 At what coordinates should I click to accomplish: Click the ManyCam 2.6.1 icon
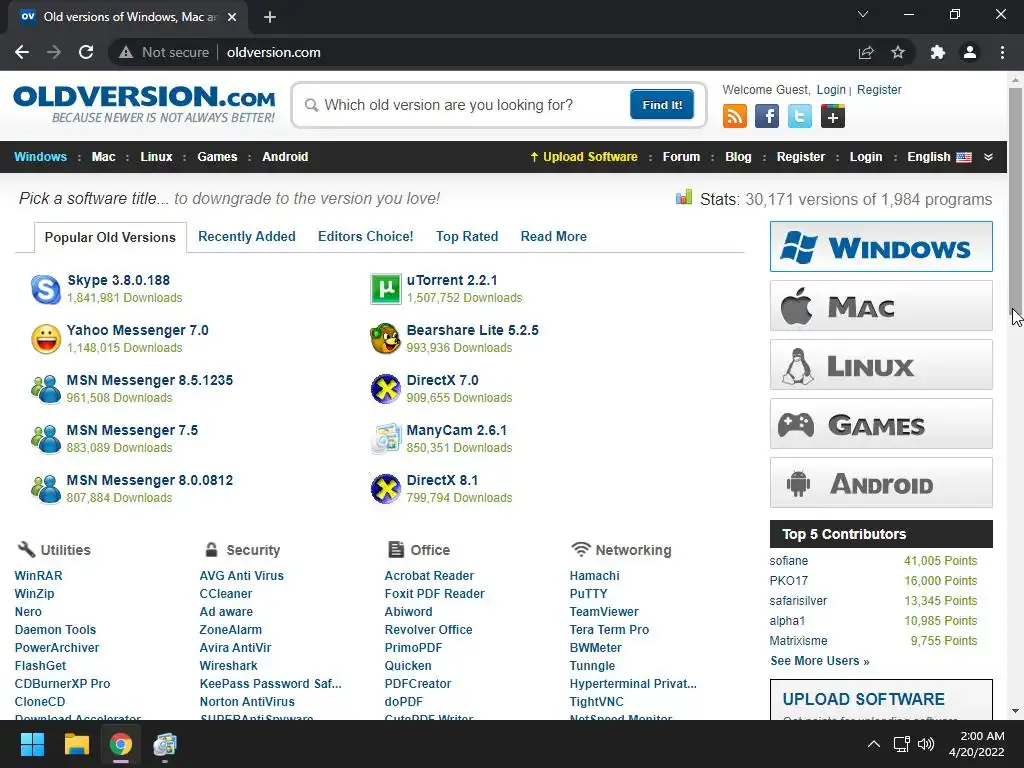(x=386, y=439)
